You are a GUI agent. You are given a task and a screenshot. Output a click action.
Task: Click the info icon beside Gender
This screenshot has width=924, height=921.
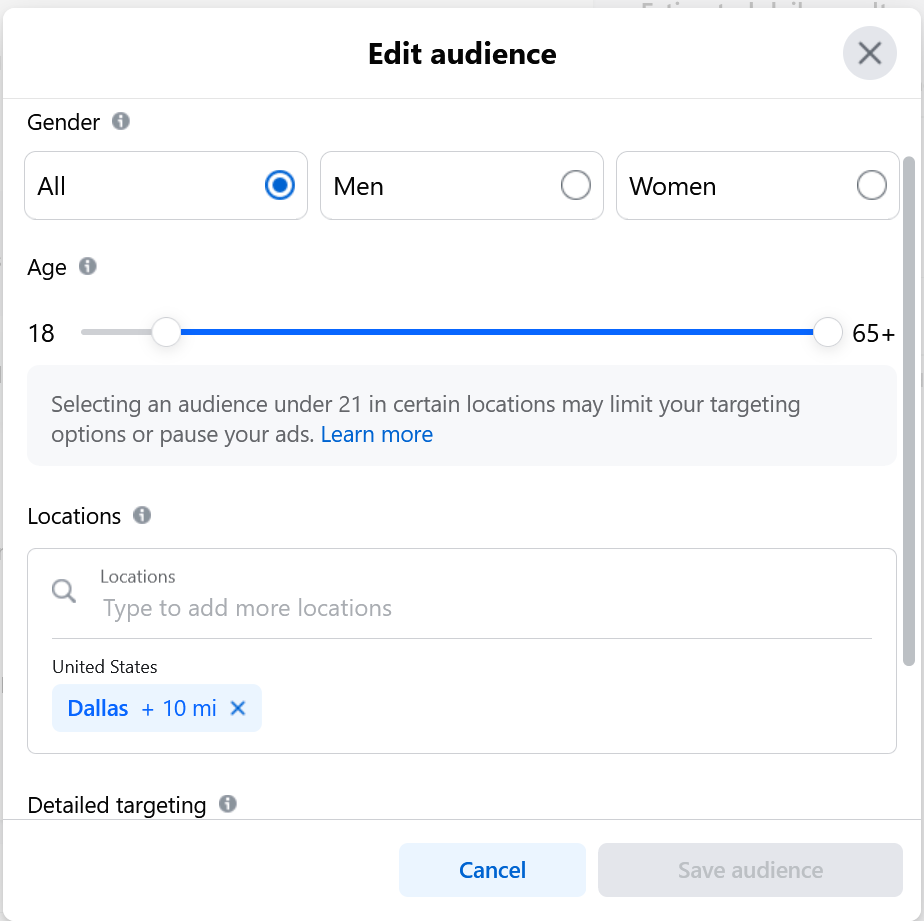click(x=121, y=122)
